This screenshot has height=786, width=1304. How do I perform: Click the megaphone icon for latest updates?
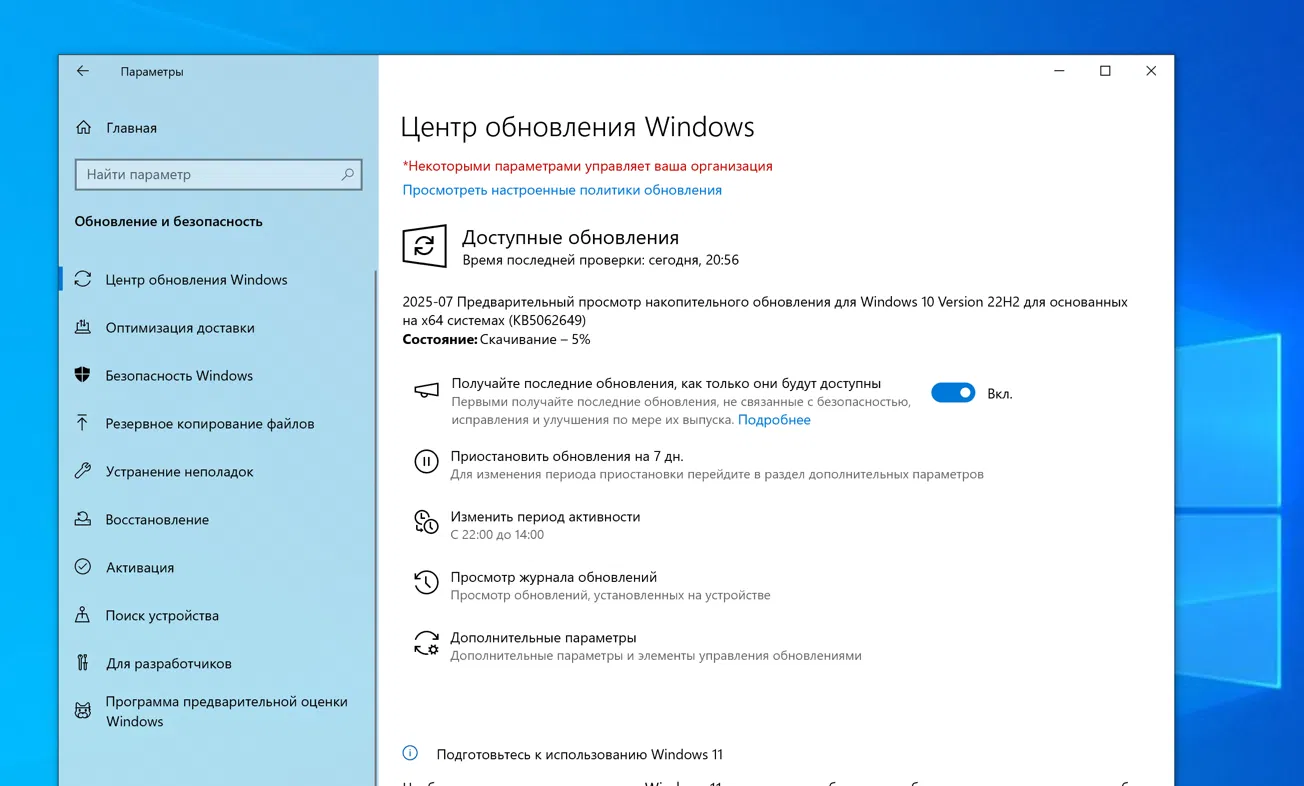pyautogui.click(x=426, y=391)
